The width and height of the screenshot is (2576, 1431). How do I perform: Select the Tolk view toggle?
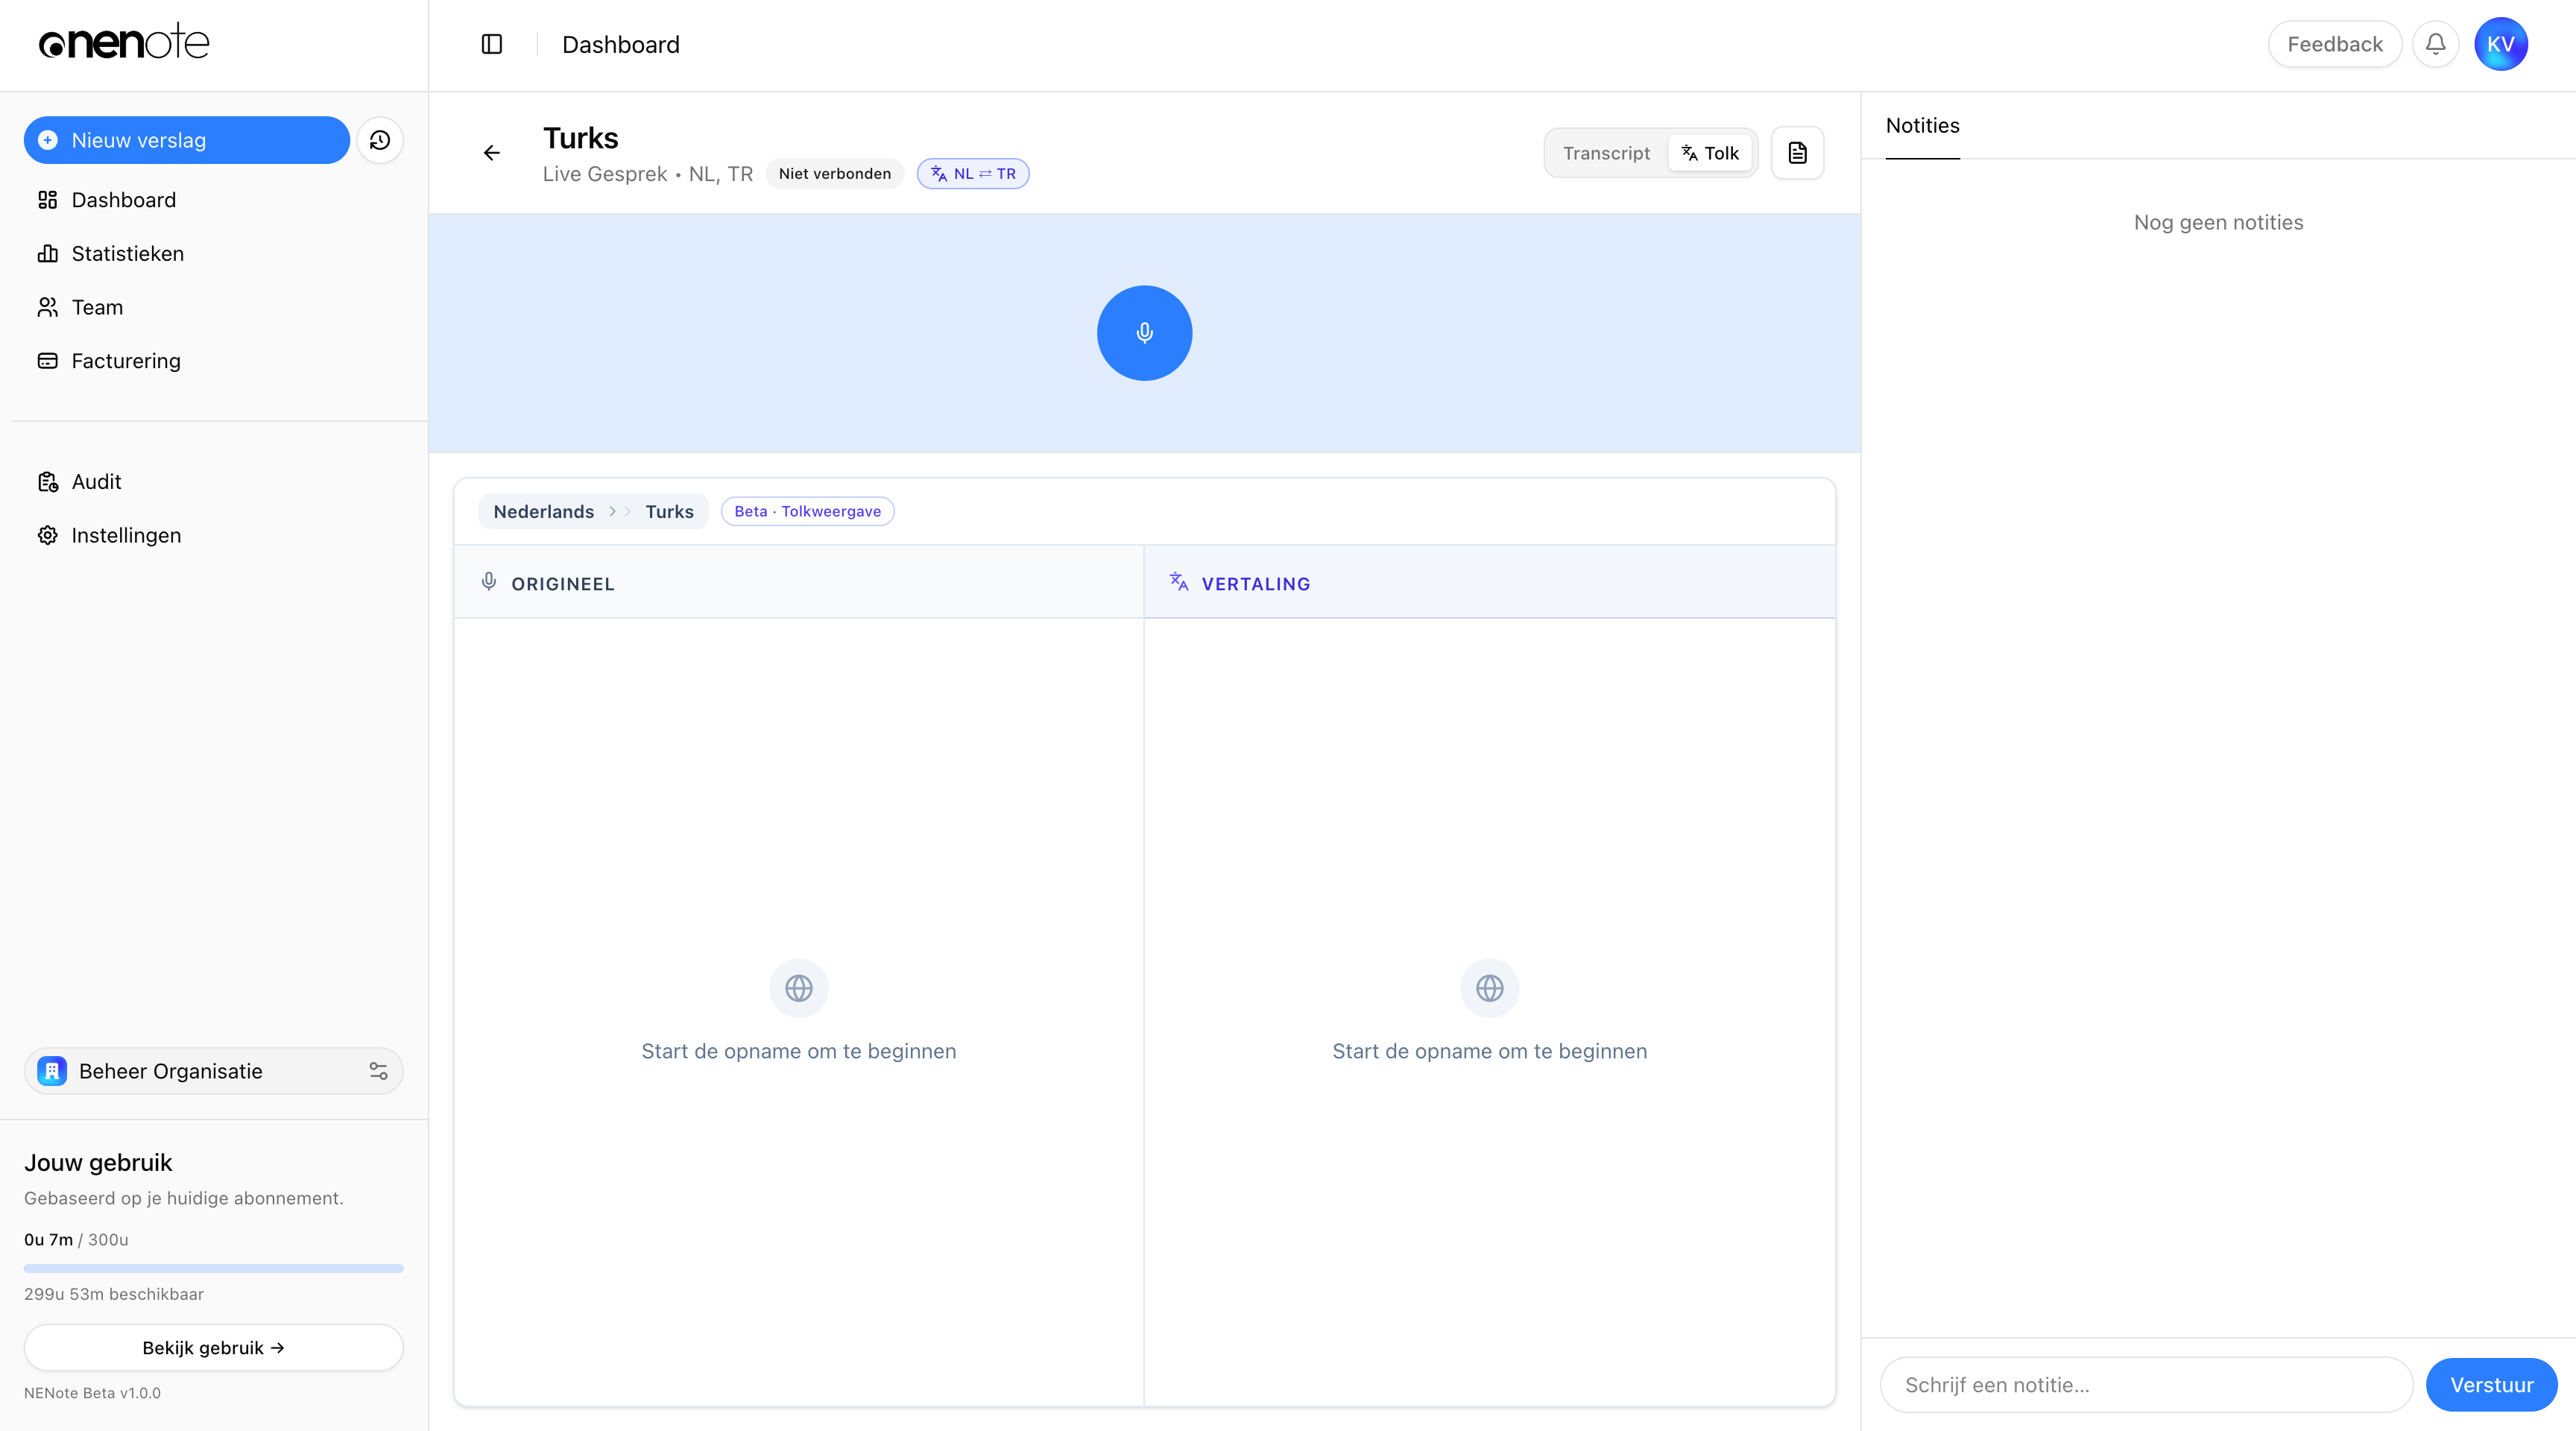1711,153
